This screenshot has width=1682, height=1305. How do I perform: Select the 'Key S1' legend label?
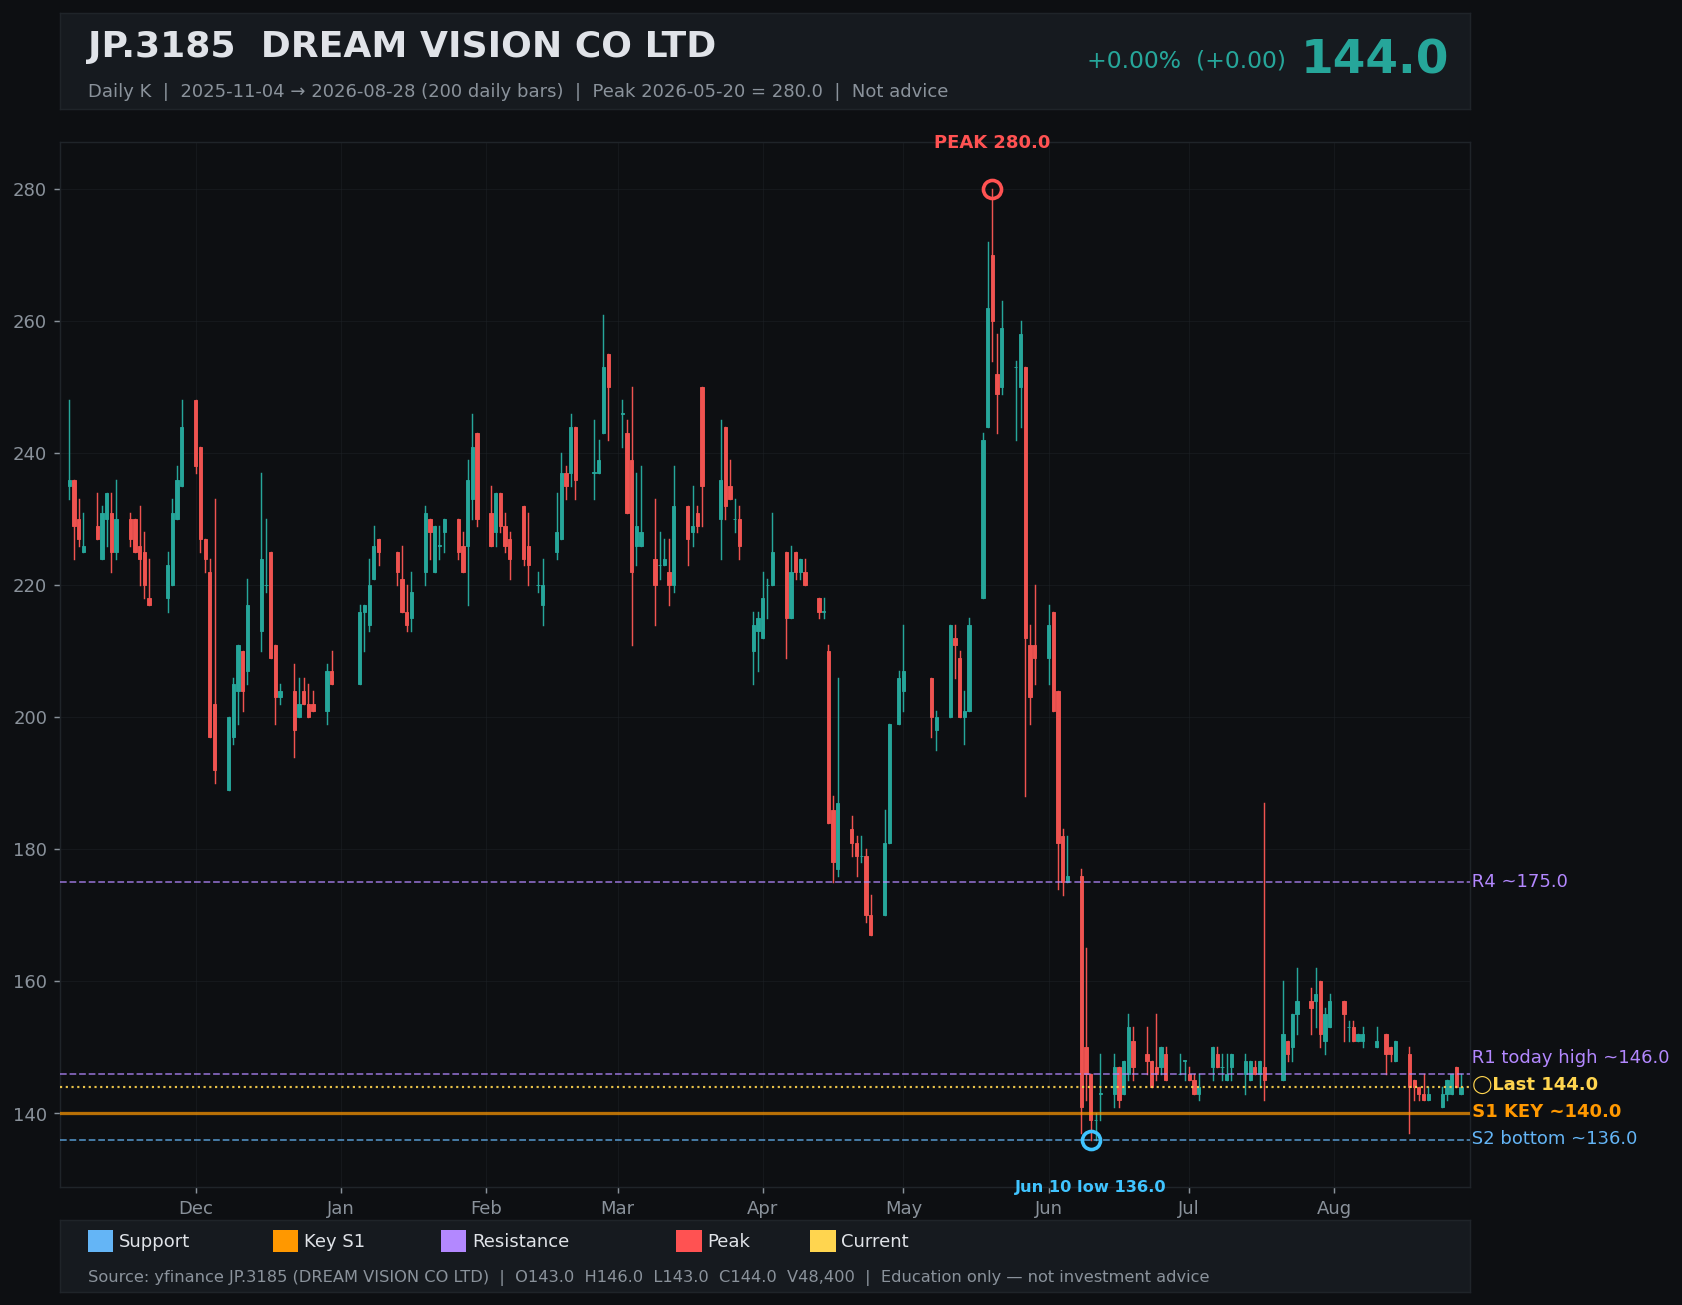pyautogui.click(x=334, y=1241)
